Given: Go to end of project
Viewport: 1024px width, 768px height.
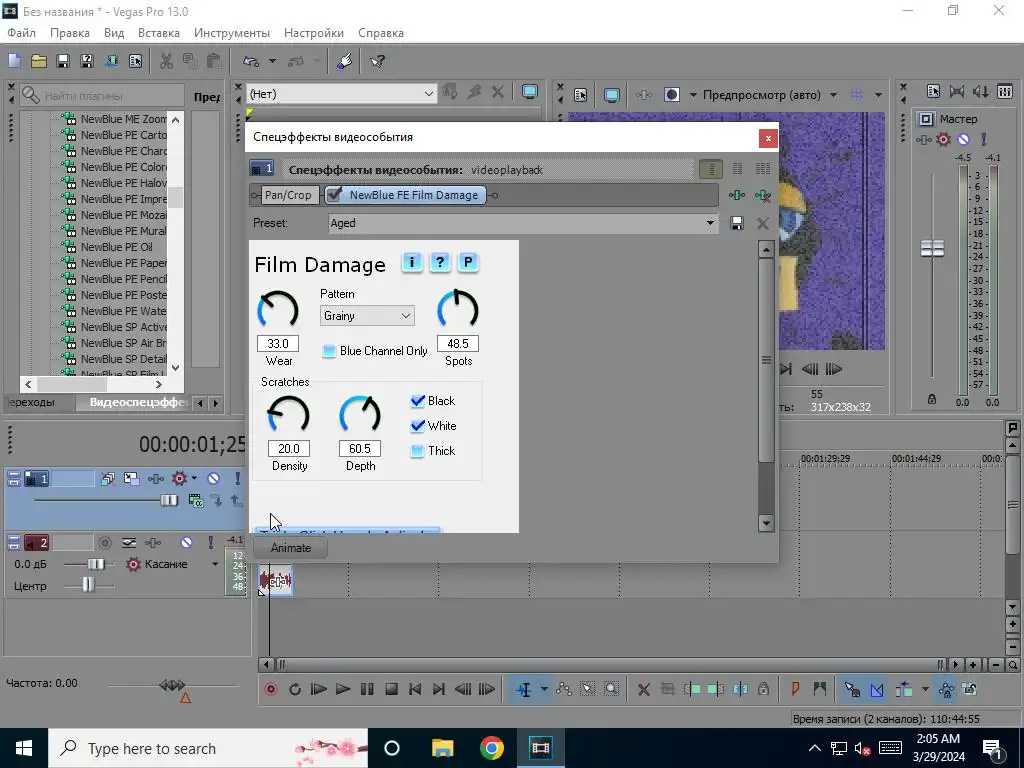Looking at the screenshot, I should (439, 689).
